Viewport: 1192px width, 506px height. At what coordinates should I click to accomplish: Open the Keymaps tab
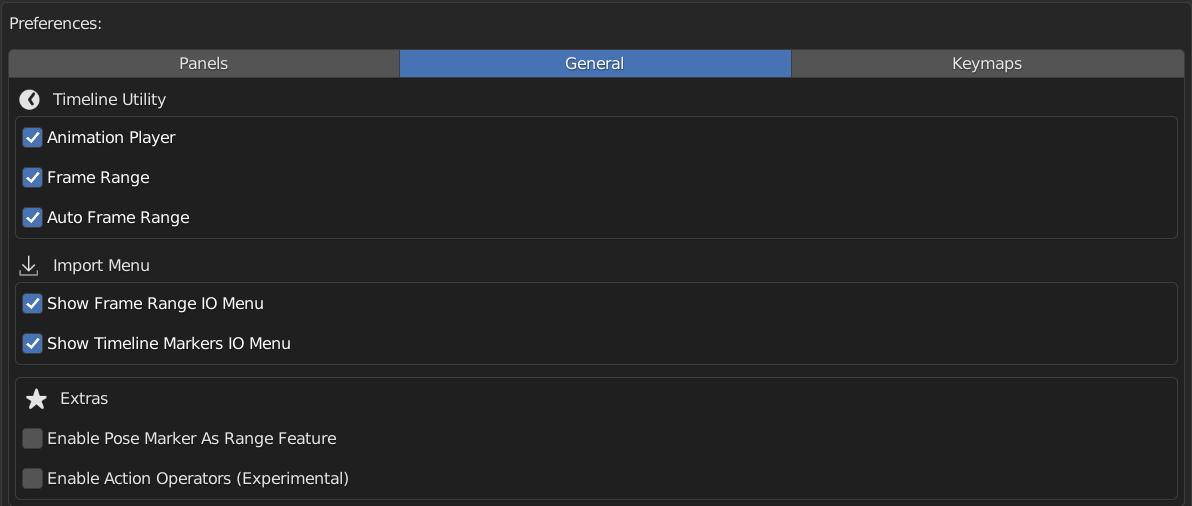(x=988, y=64)
